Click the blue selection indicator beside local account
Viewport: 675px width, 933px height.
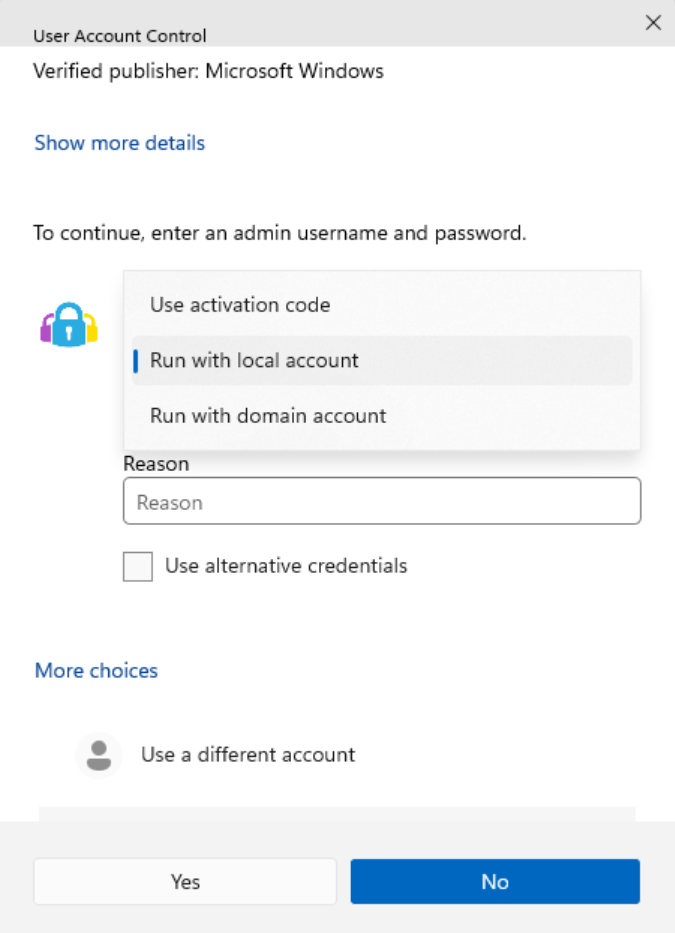[x=136, y=360]
